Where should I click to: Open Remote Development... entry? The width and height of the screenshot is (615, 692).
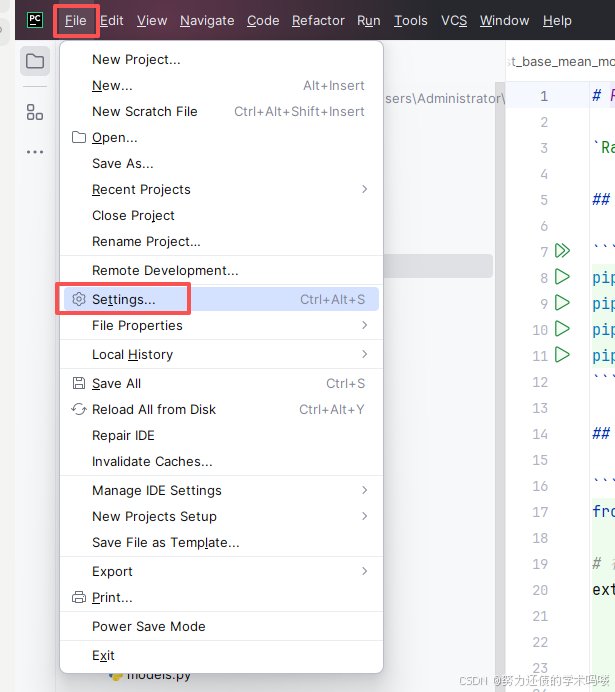[221, 271]
